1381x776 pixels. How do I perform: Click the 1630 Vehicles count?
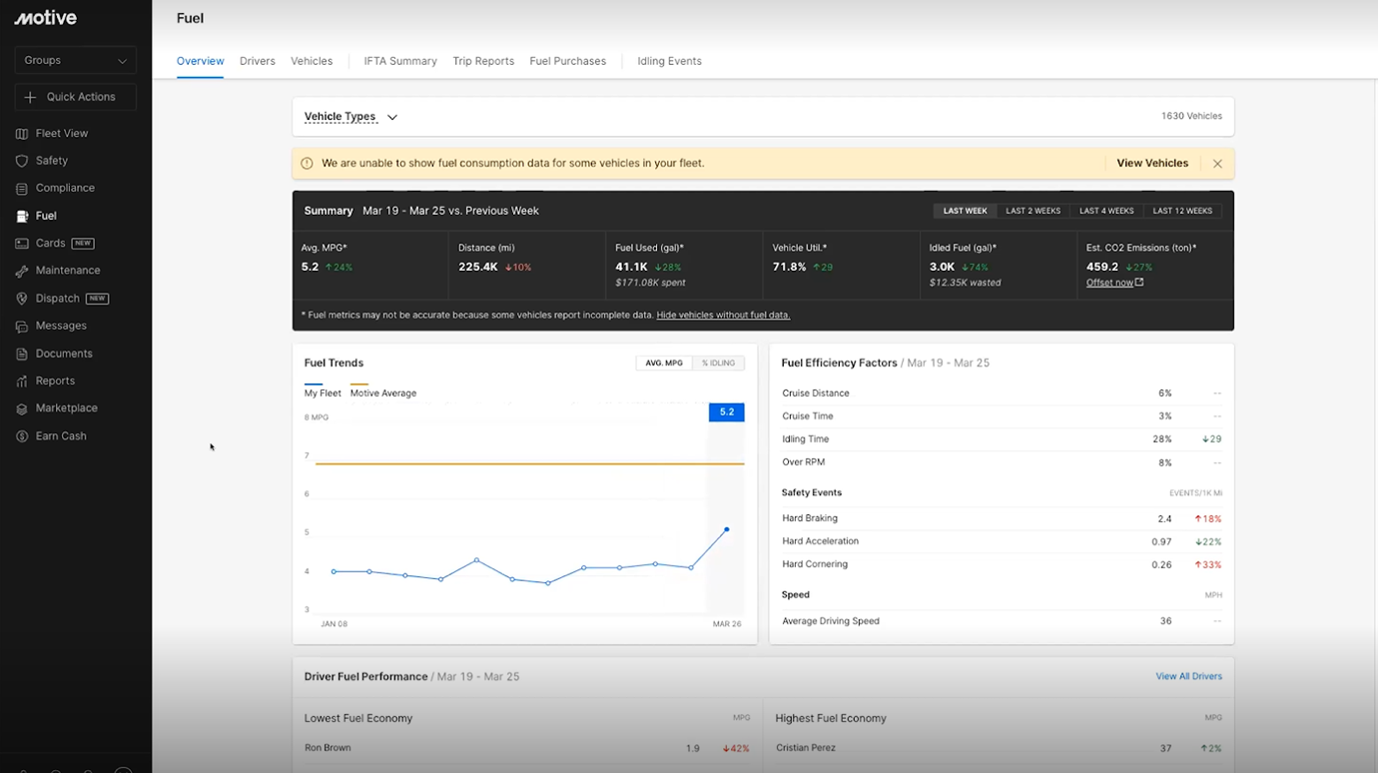pyautogui.click(x=1191, y=117)
